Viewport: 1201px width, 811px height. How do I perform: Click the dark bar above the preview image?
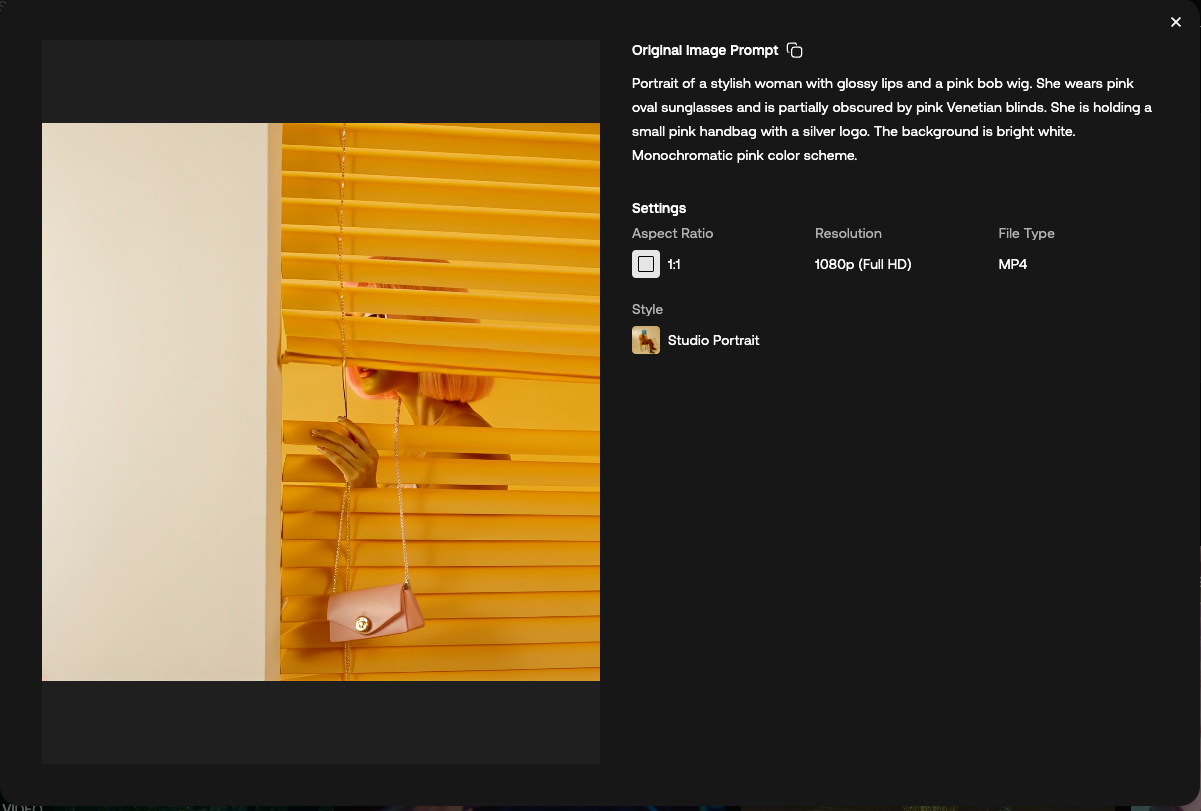point(320,81)
